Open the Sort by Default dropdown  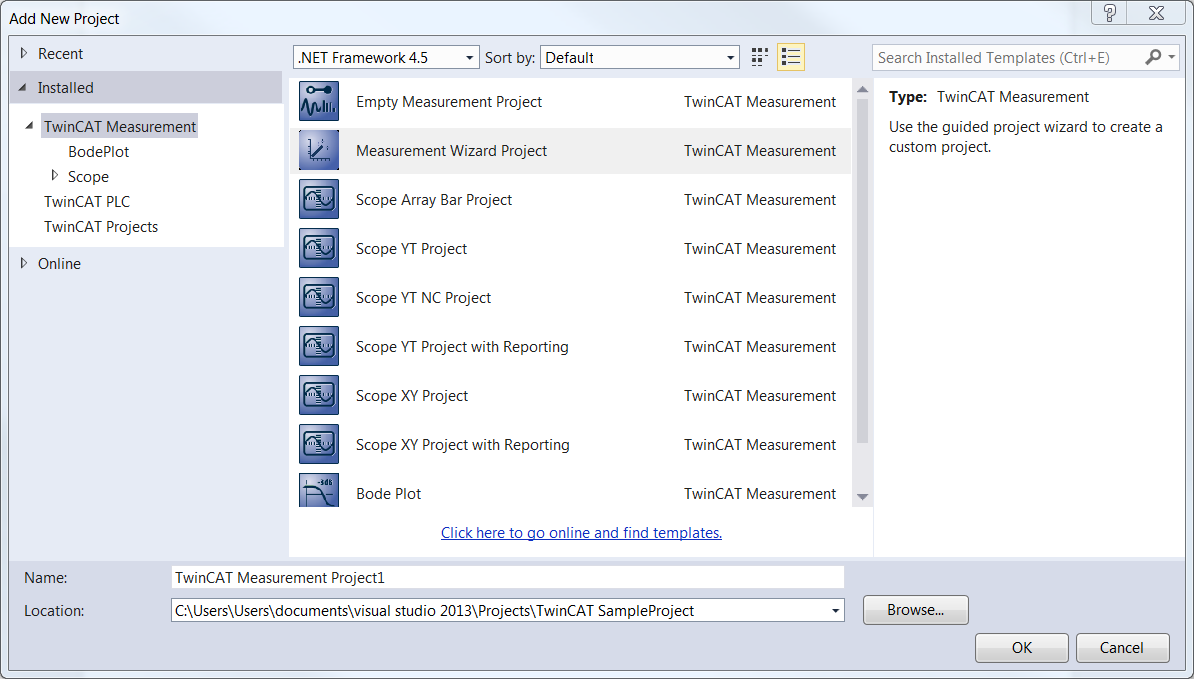(x=640, y=57)
